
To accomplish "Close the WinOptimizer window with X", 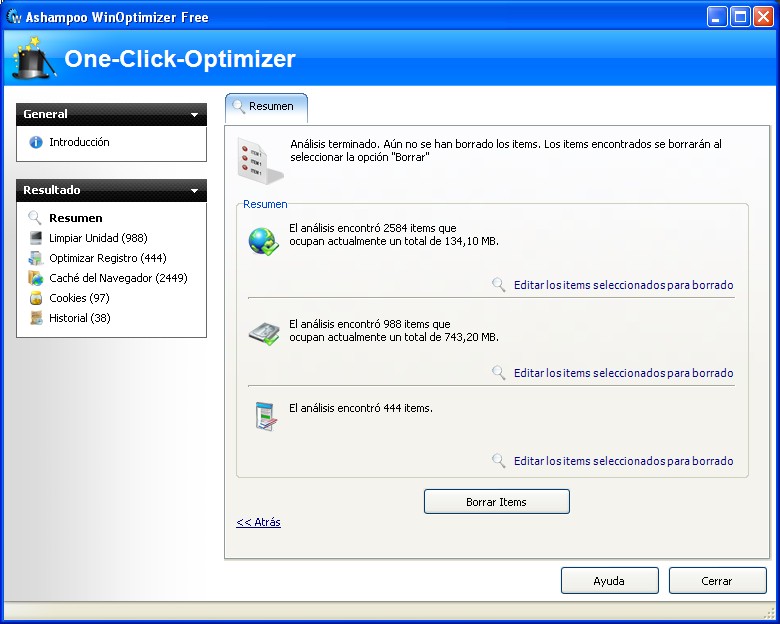I will [763, 17].
